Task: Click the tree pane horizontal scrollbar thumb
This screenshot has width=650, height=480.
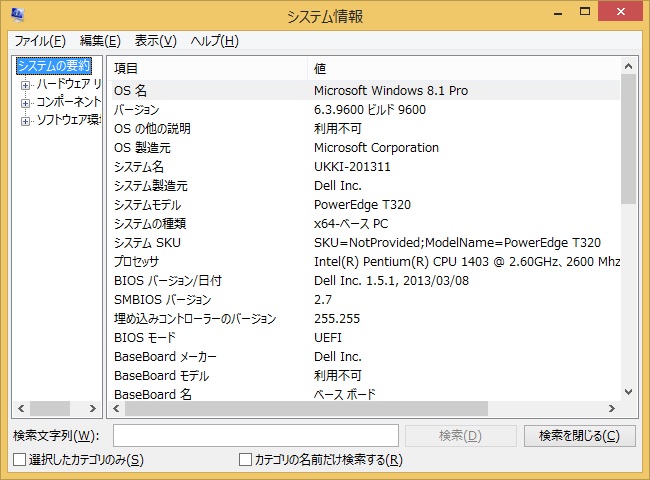Action: pos(50,409)
